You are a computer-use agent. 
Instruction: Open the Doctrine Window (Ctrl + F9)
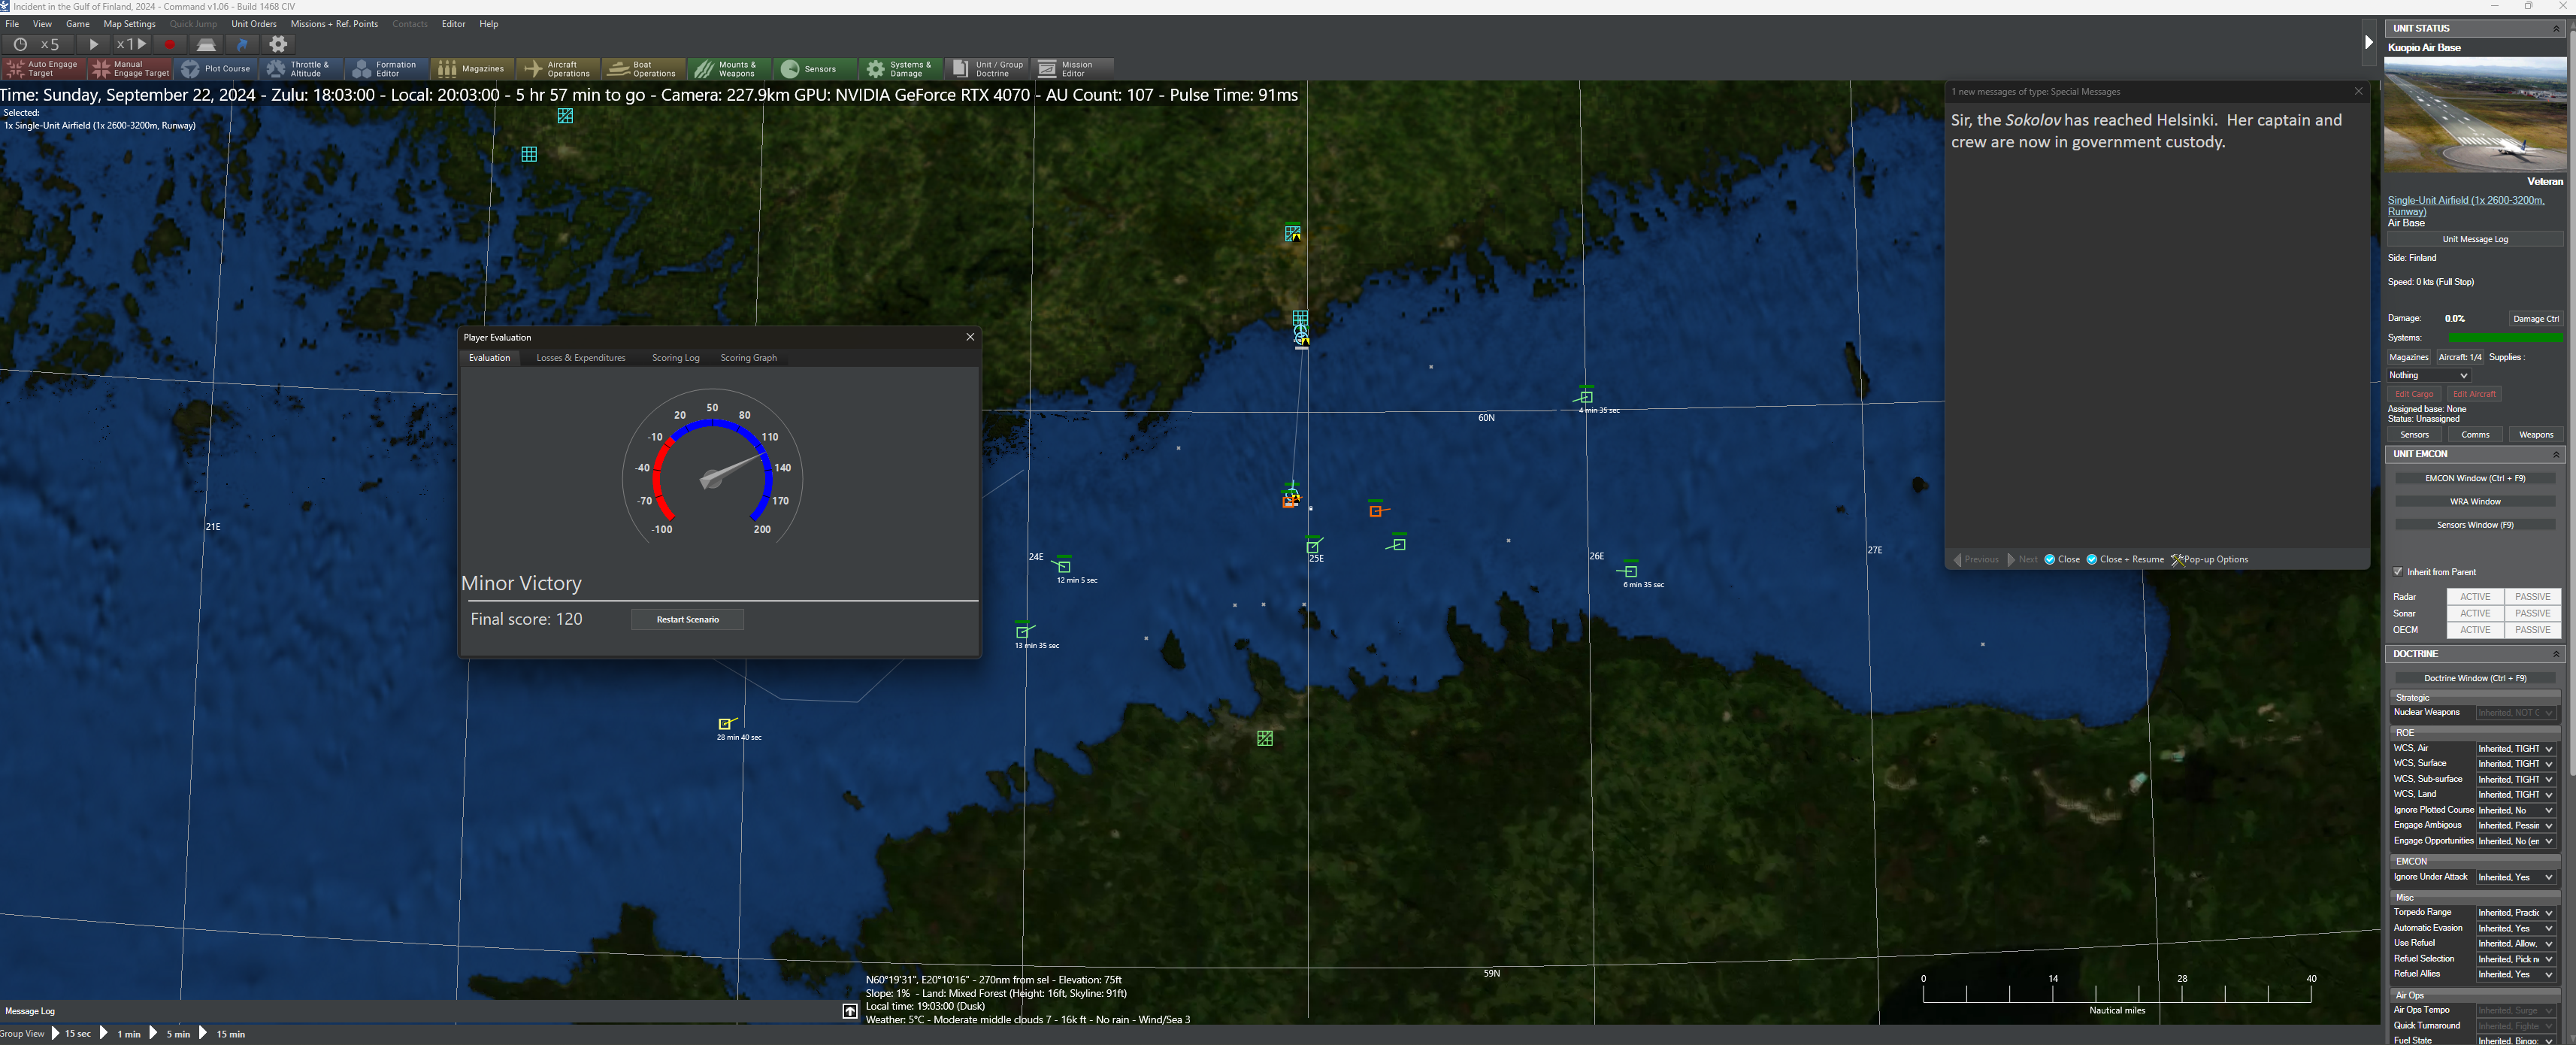2475,678
